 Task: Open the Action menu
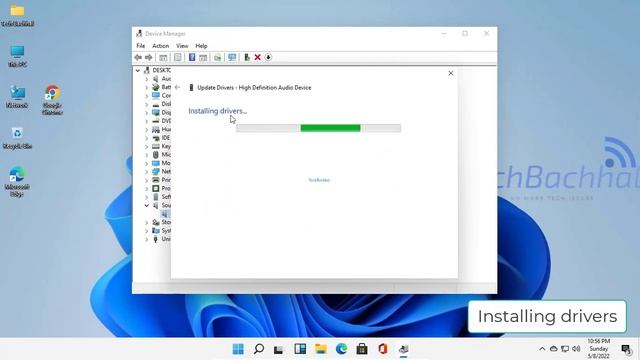160,46
